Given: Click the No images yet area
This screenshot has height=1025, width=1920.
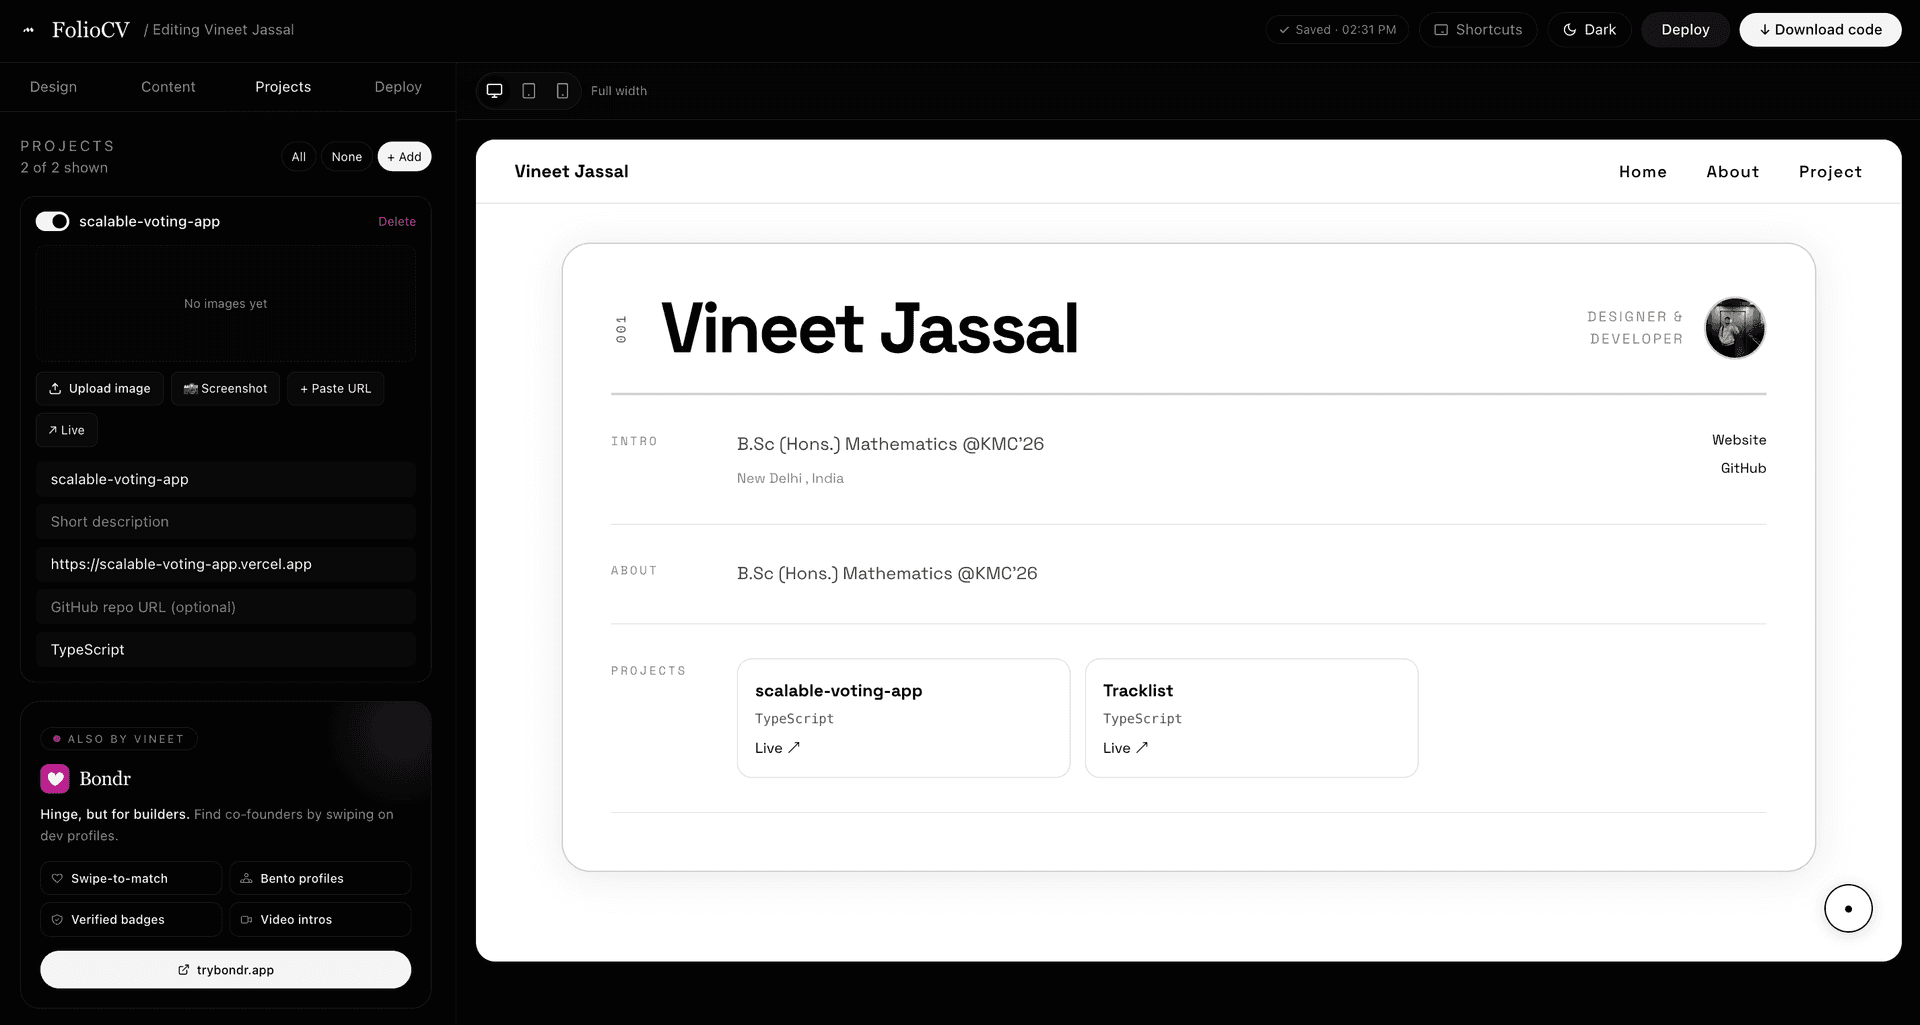Looking at the screenshot, I should [x=226, y=304].
